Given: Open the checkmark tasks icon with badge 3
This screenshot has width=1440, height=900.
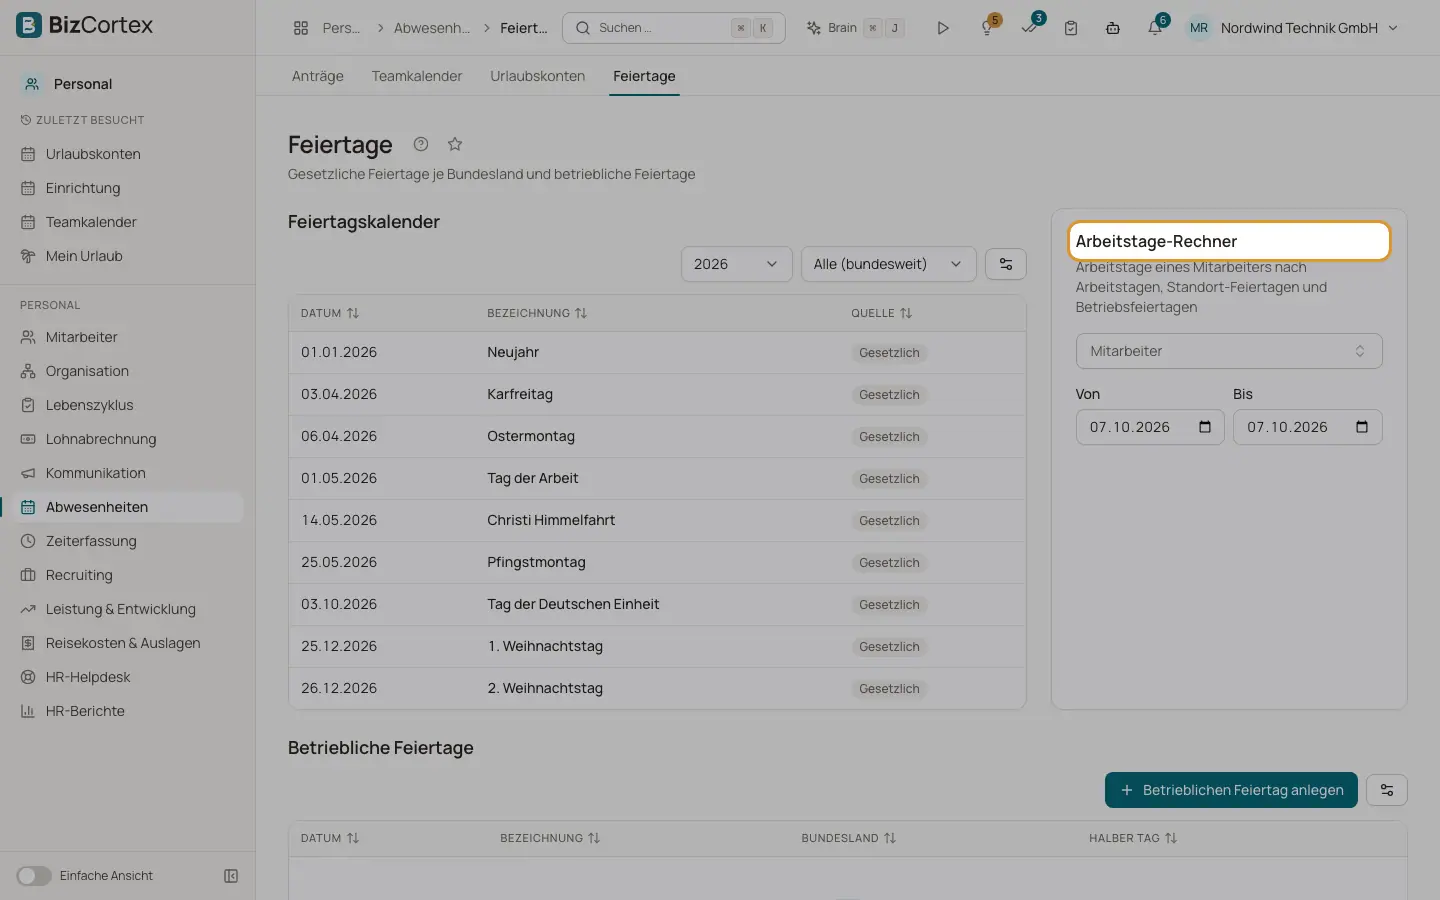Looking at the screenshot, I should (x=1029, y=28).
